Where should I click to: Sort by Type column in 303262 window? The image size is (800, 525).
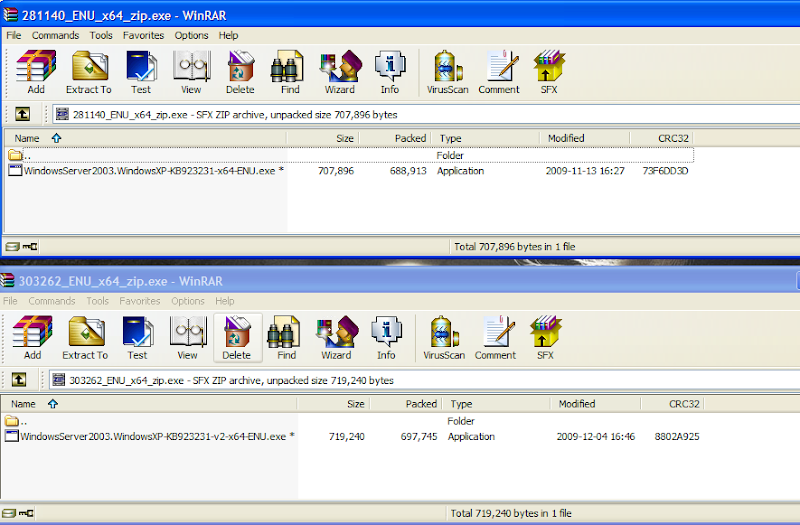(x=496, y=404)
